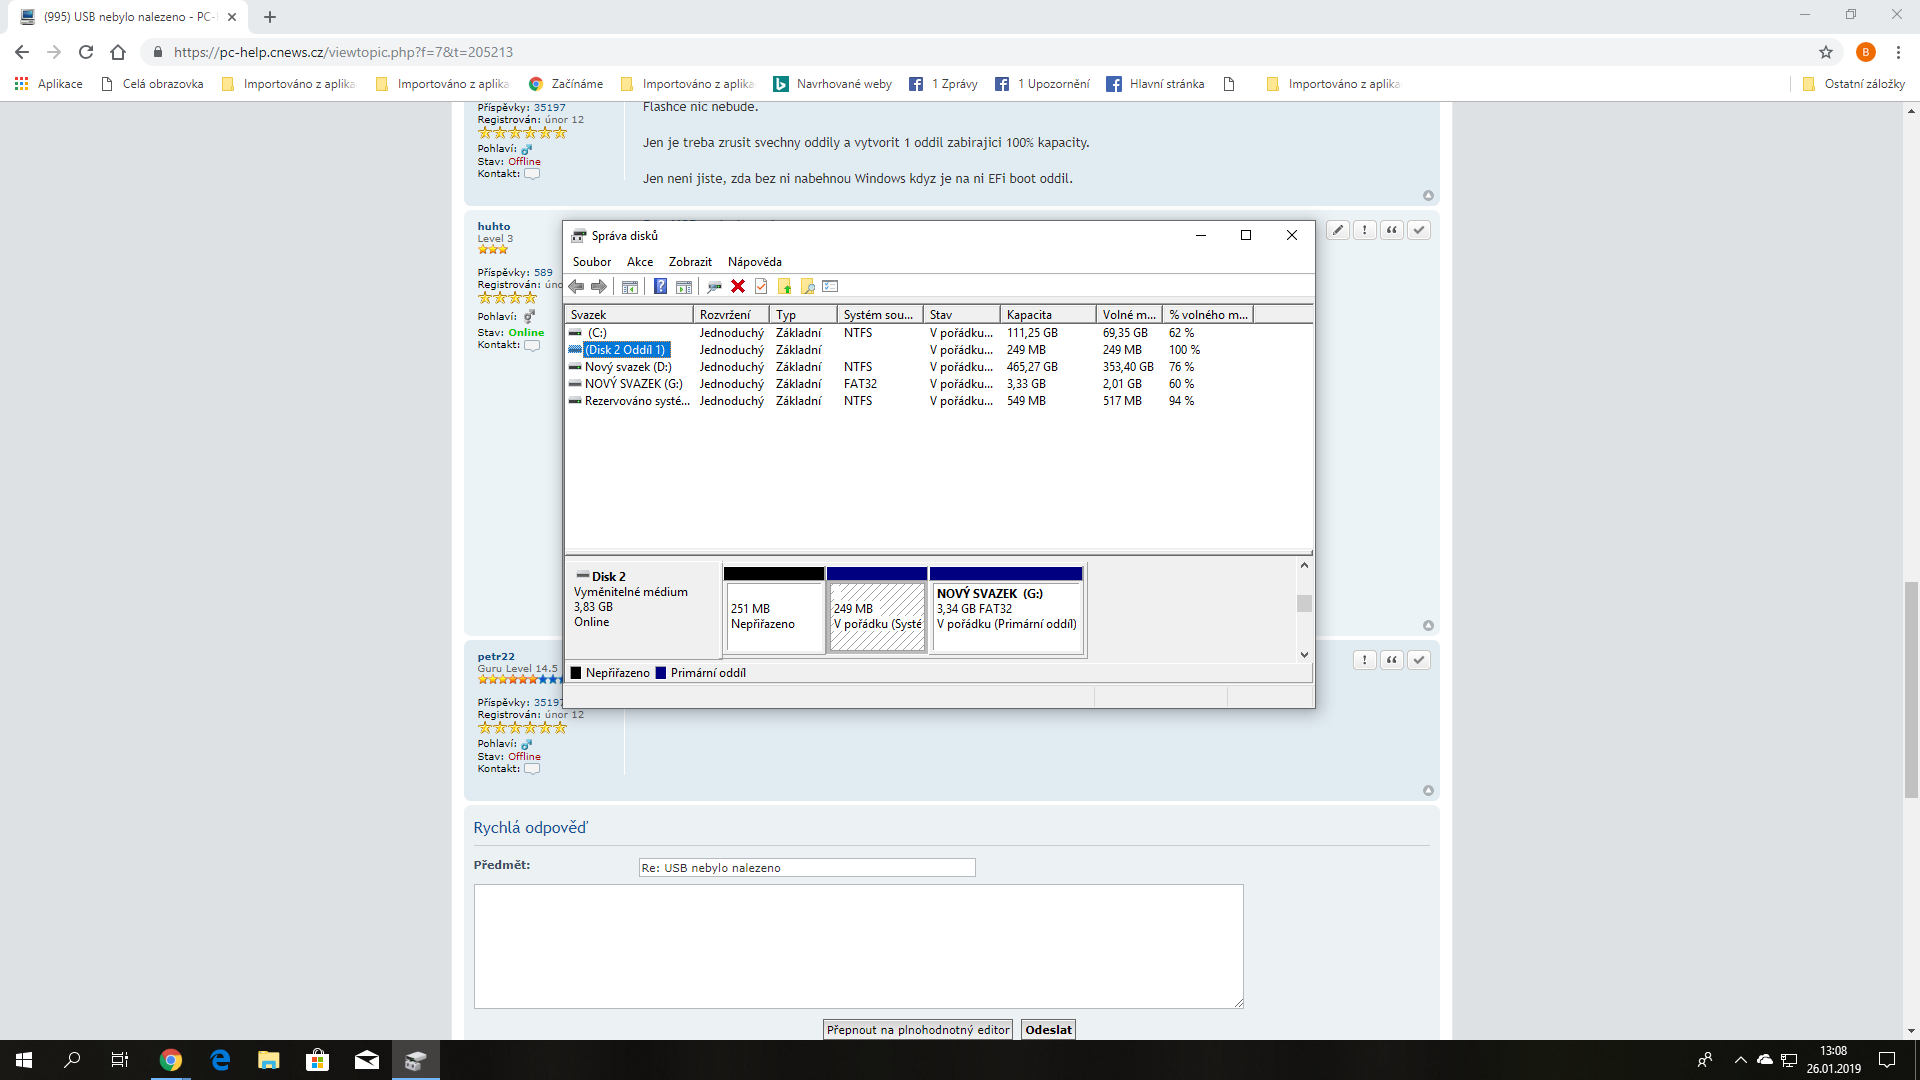Click Přepnout na plnohodnotný editor button
This screenshot has height=1080, width=1920.
[917, 1030]
